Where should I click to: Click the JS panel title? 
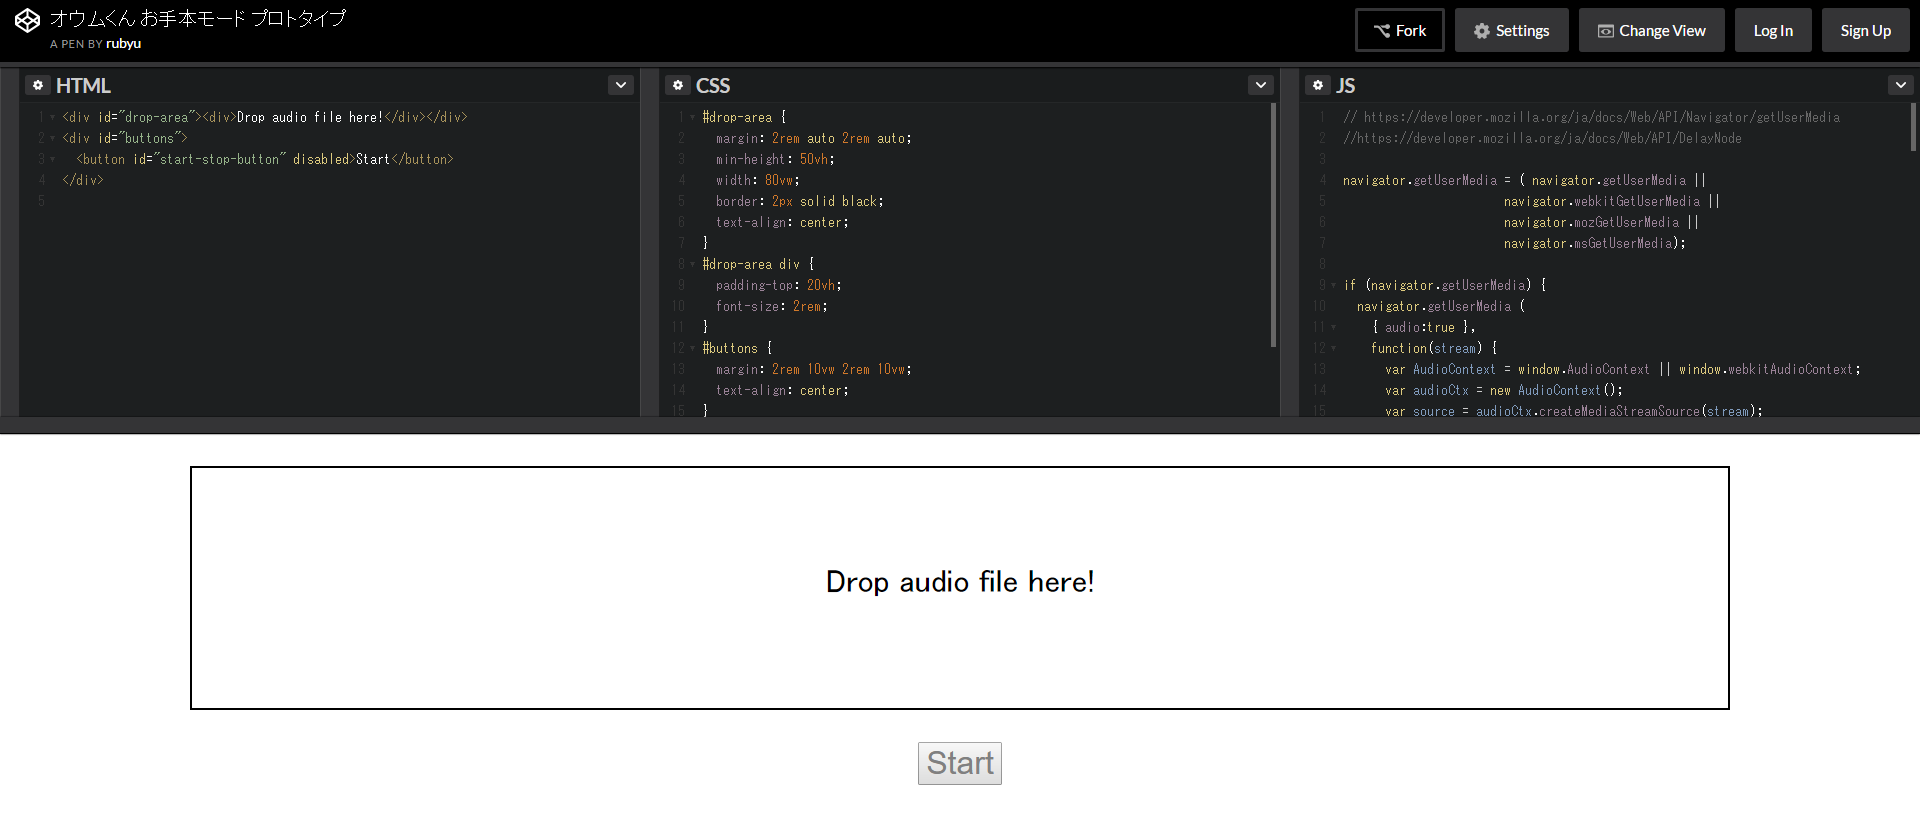tap(1346, 85)
